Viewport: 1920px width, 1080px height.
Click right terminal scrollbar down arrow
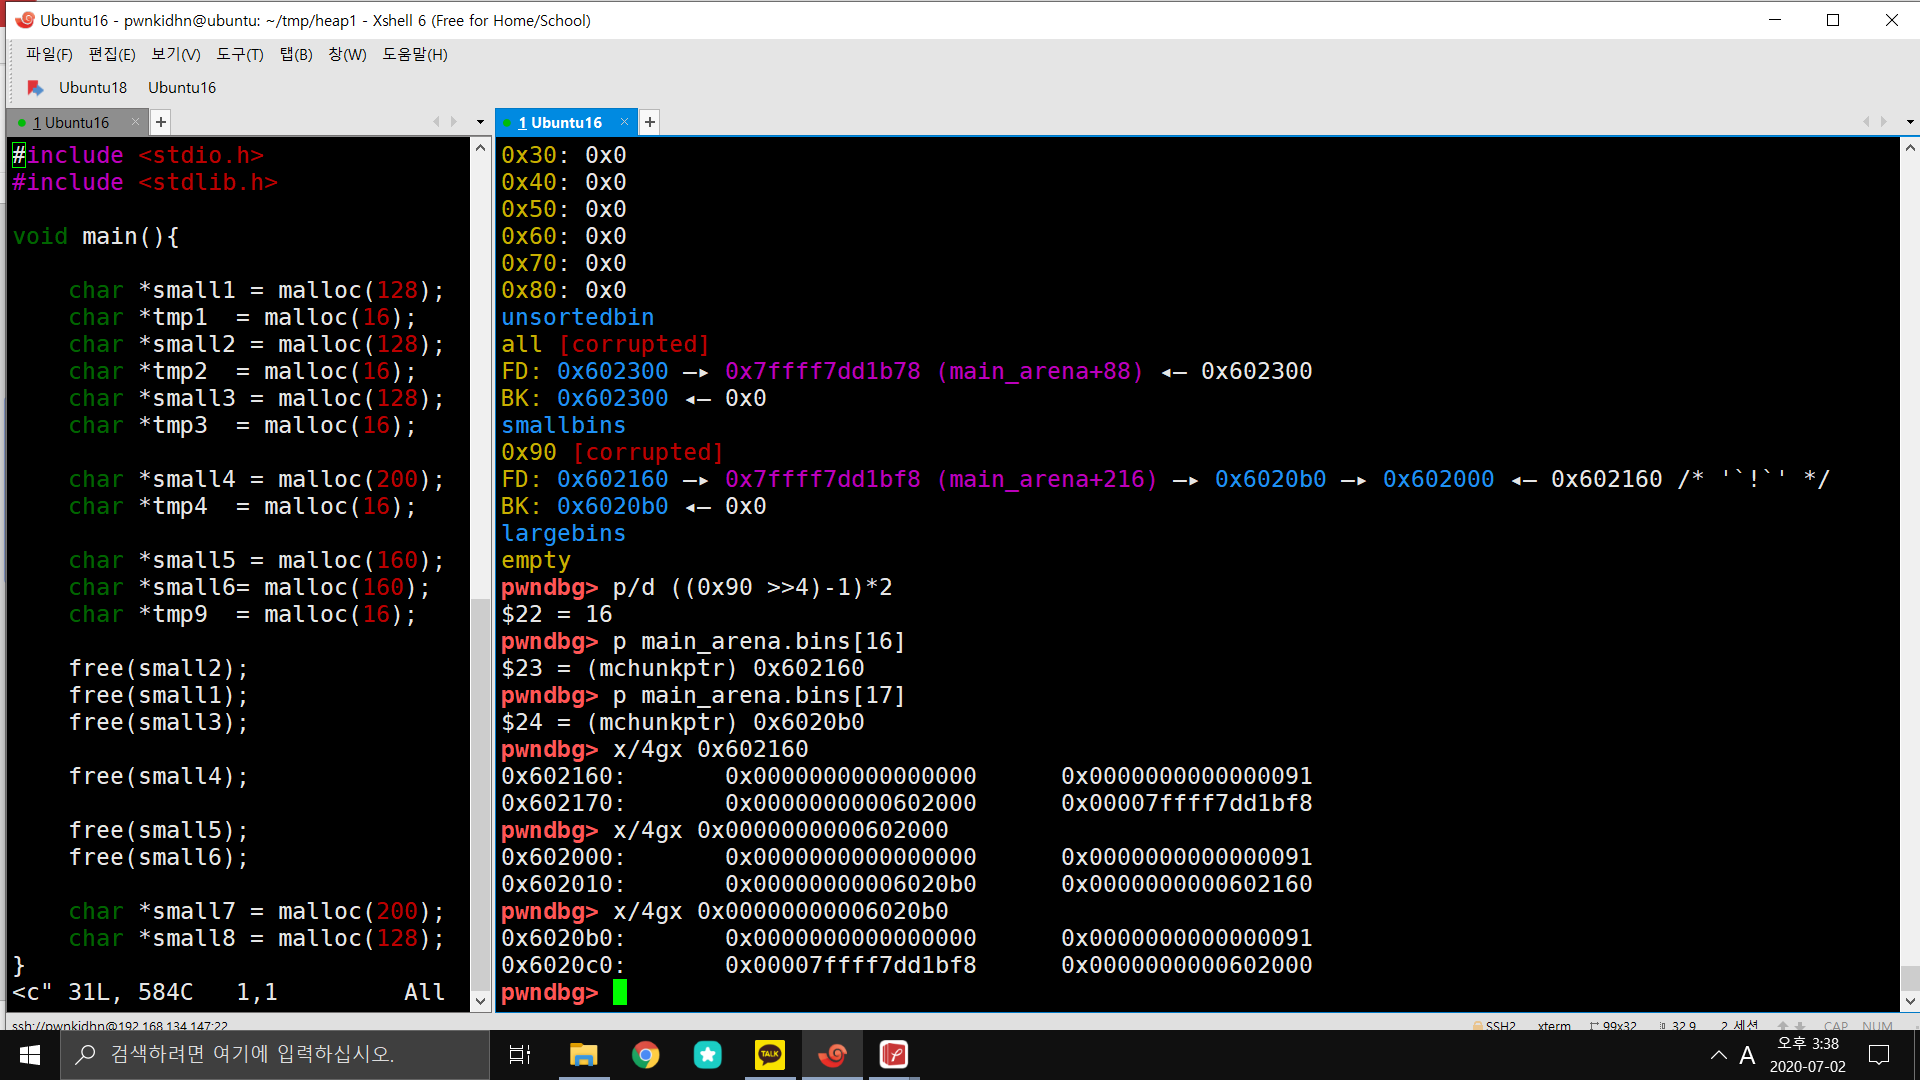(x=1910, y=1000)
